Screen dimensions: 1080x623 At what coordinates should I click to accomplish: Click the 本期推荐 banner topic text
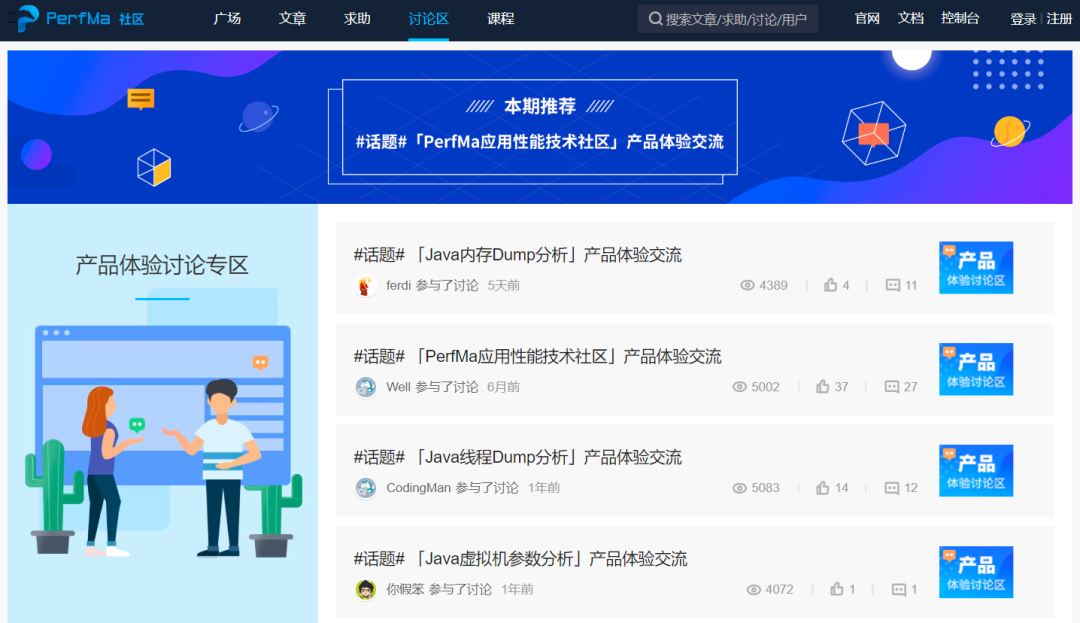point(539,142)
